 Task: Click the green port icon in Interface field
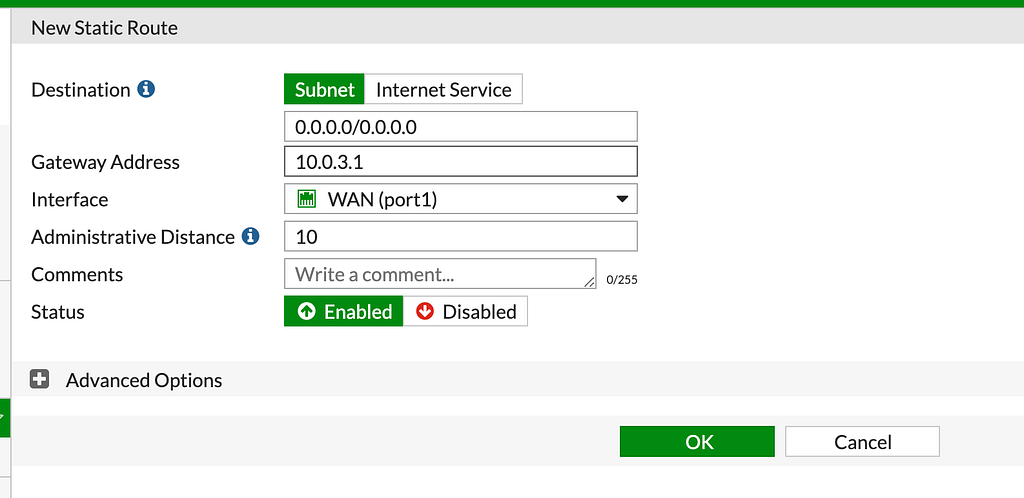click(306, 199)
